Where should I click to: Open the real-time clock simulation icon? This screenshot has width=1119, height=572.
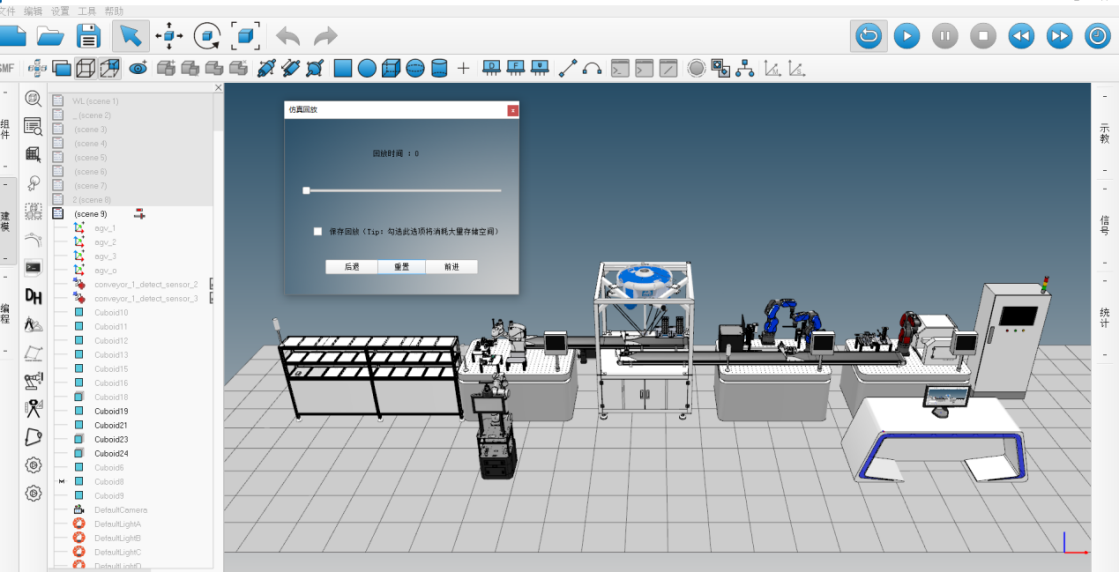click(x=1097, y=37)
